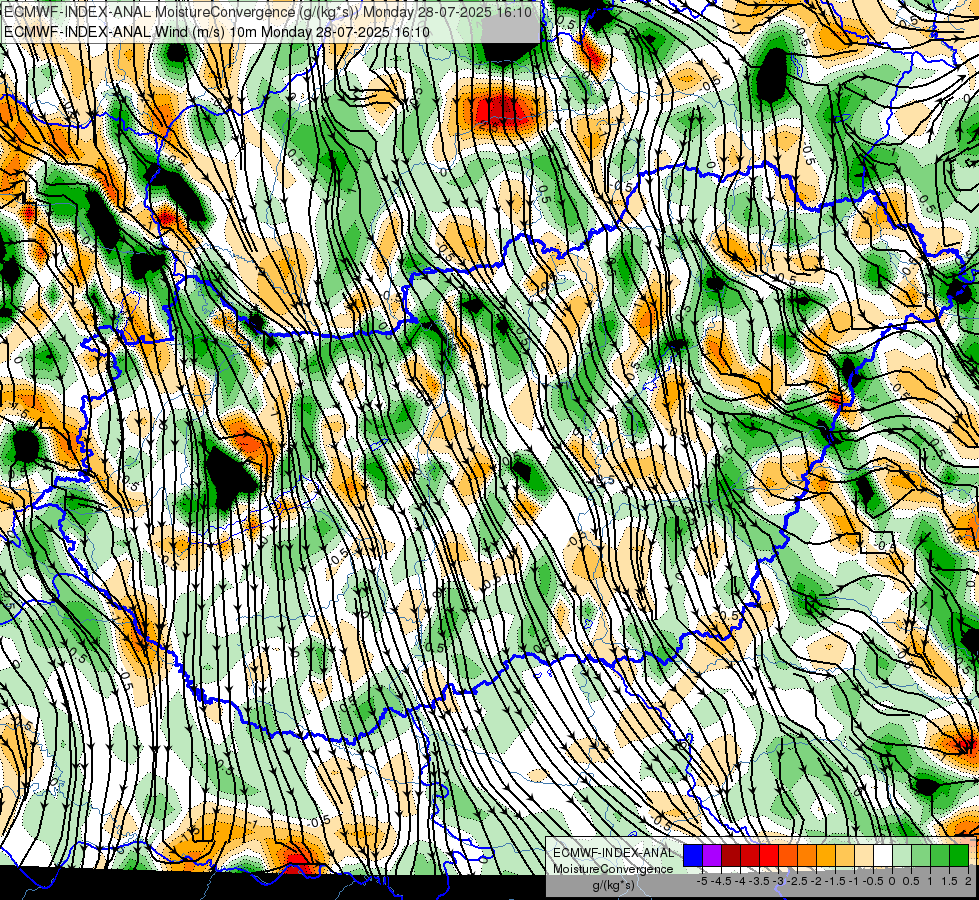Click the g/(kg*s) unit label in the legend

coord(613,886)
